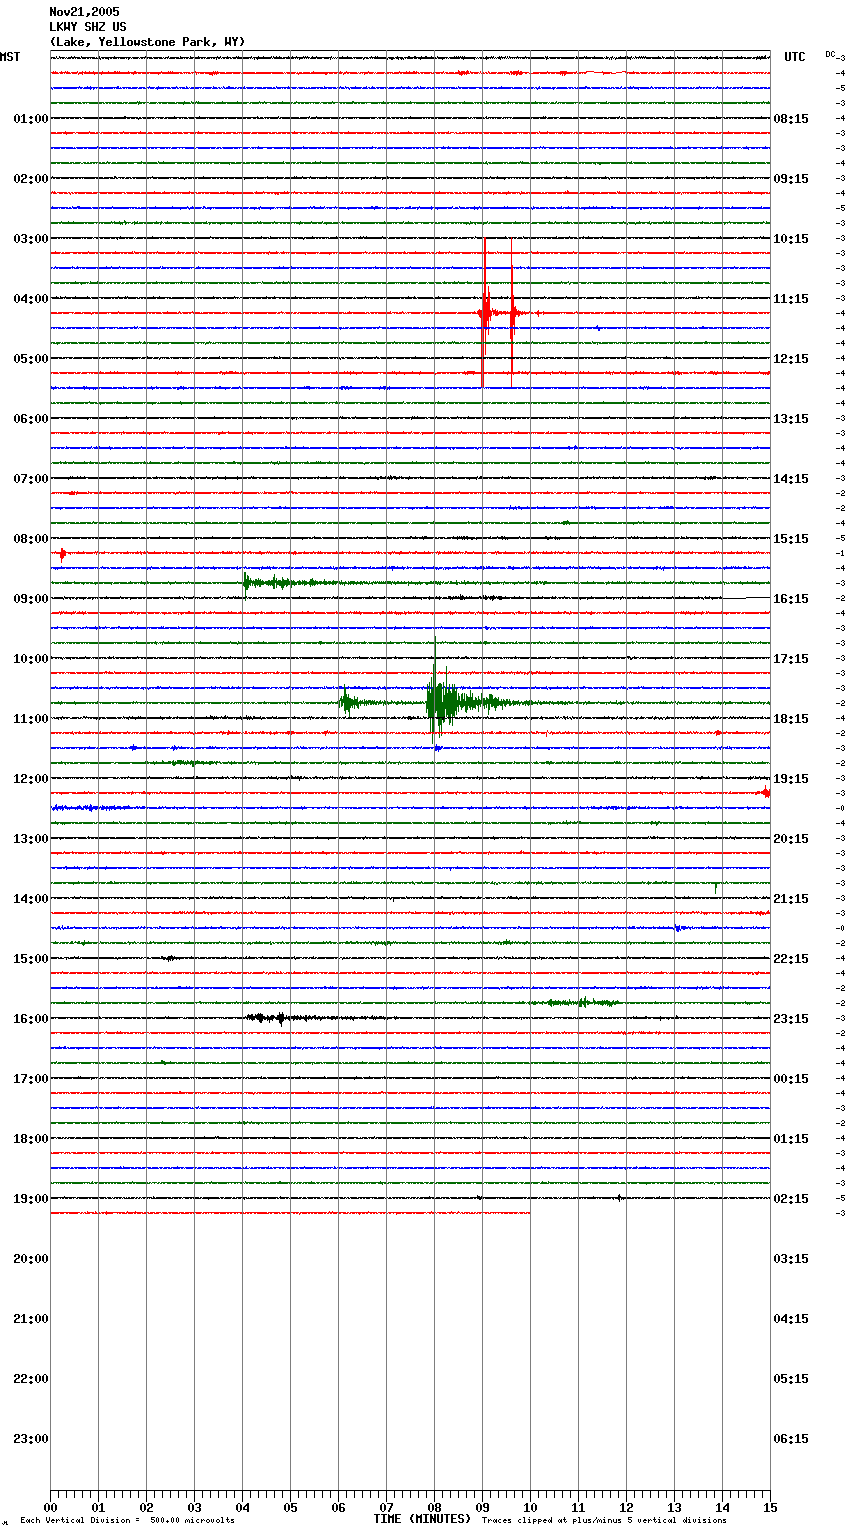Click the "05:00" MST time label
This screenshot has width=850, height=1534.
click(31, 359)
